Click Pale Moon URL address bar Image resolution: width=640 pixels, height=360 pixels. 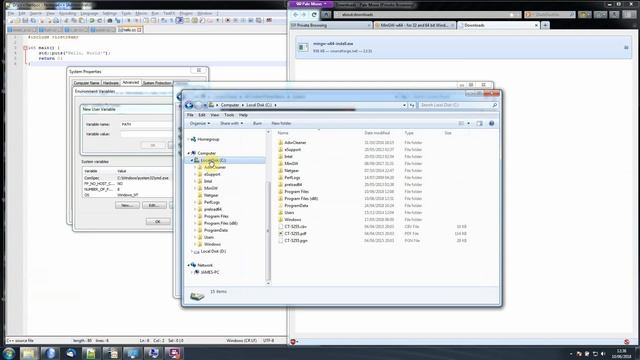427,15
